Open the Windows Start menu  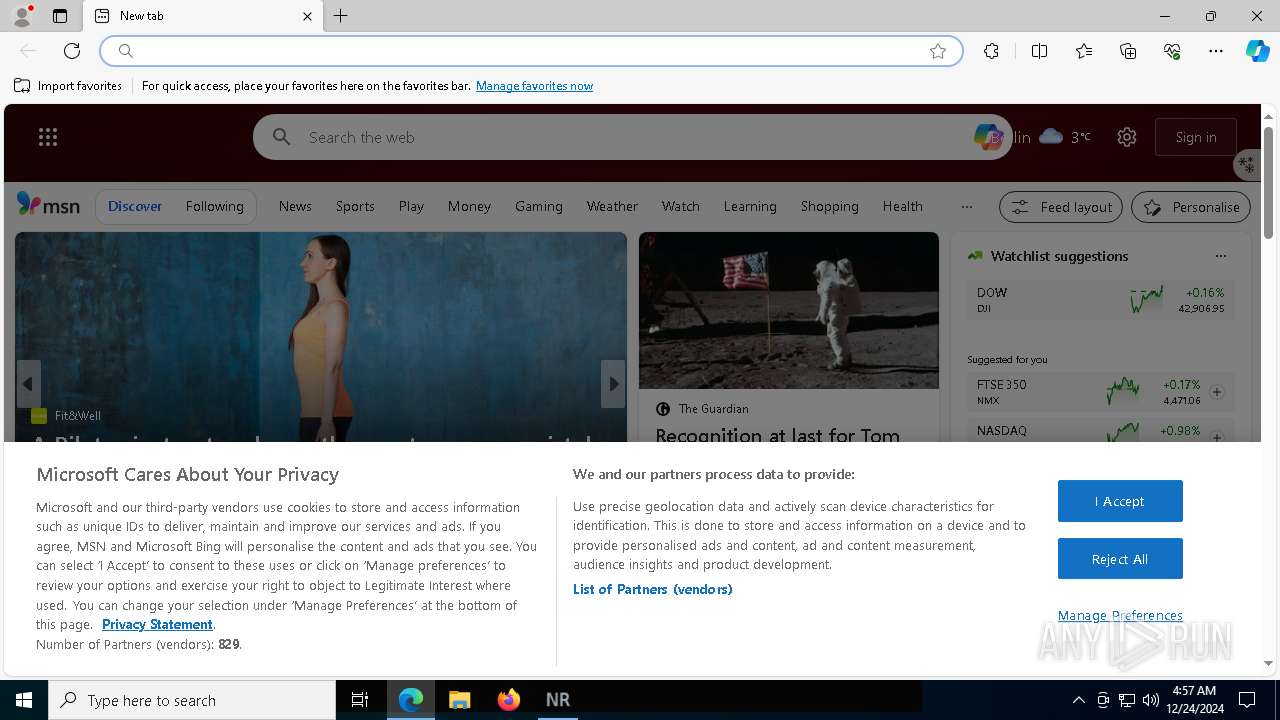24,700
